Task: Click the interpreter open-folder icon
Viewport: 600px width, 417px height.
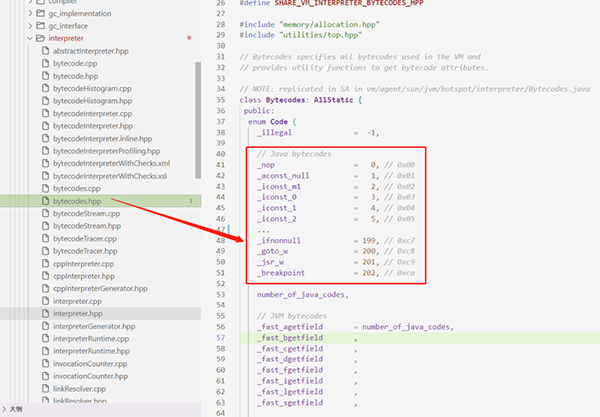Action: click(x=40, y=38)
